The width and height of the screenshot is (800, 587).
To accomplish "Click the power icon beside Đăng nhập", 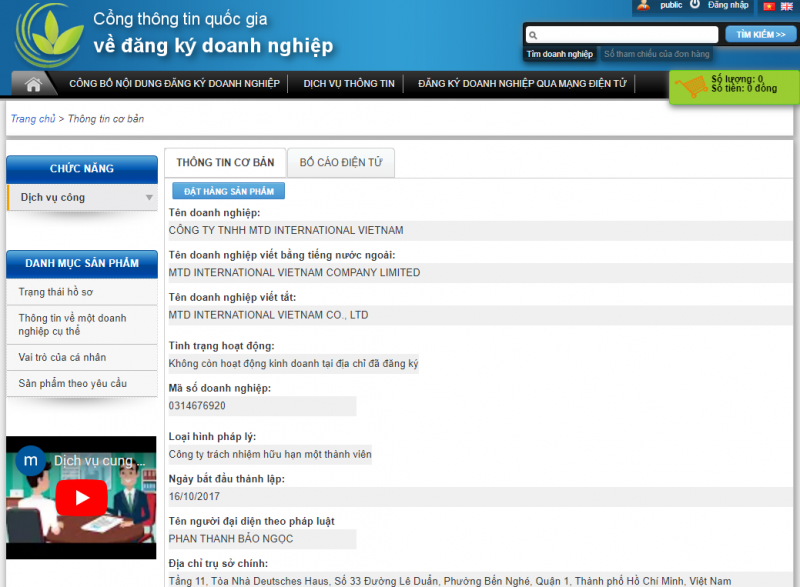I will [695, 5].
